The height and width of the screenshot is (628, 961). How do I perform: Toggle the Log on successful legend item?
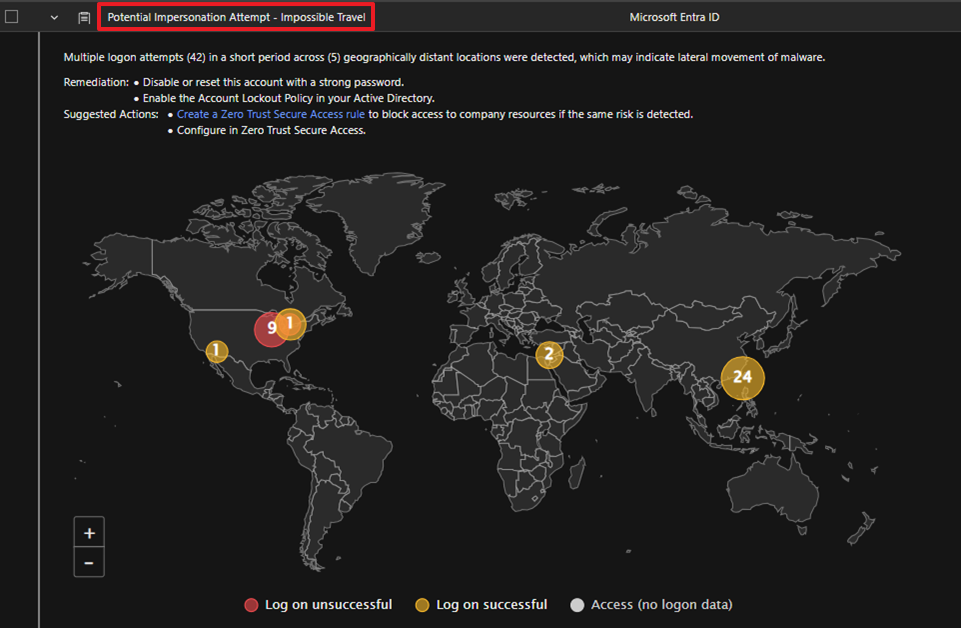481,605
